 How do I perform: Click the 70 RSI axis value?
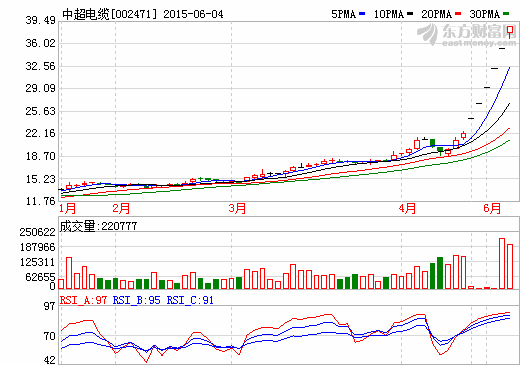click(49, 336)
